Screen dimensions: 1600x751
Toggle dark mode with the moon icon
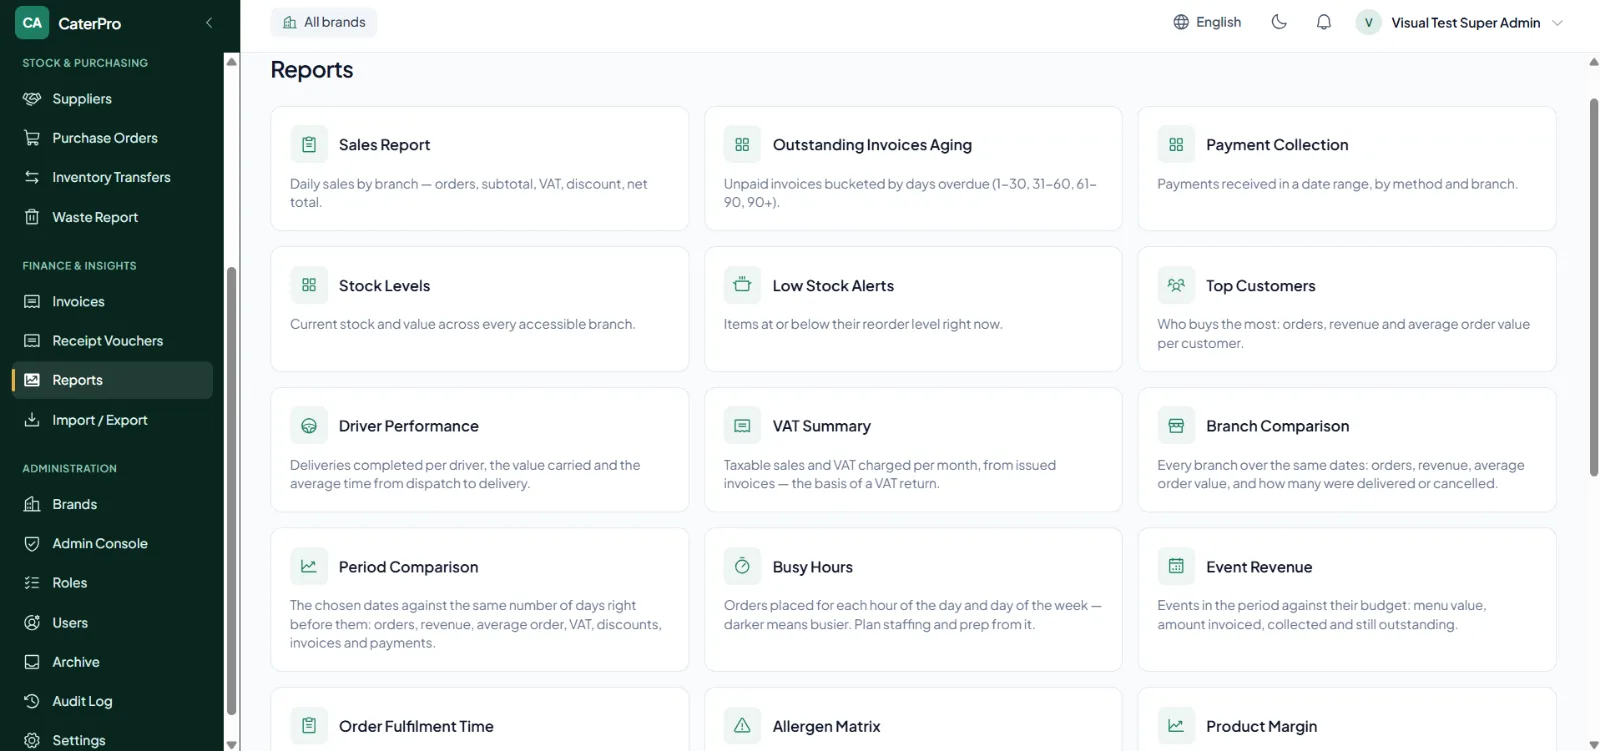(1279, 22)
